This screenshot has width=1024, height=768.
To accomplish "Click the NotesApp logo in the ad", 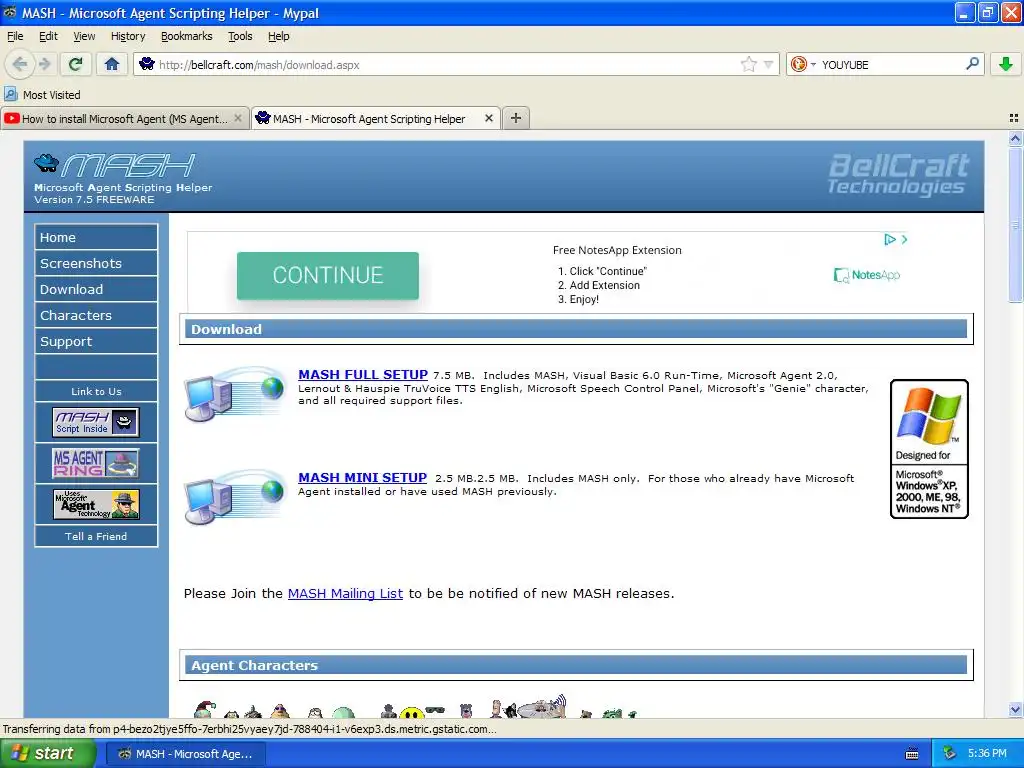I will pyautogui.click(x=867, y=275).
